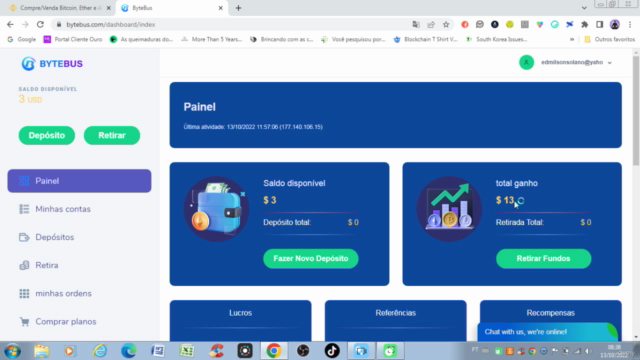640x360 pixels.
Task: Click the browser back arrow
Action: (10, 24)
